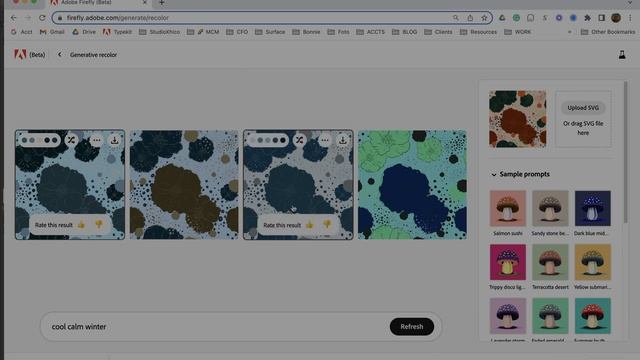Select the second brown-flower recolor result
This screenshot has width=640, height=360.
pos(184,184)
